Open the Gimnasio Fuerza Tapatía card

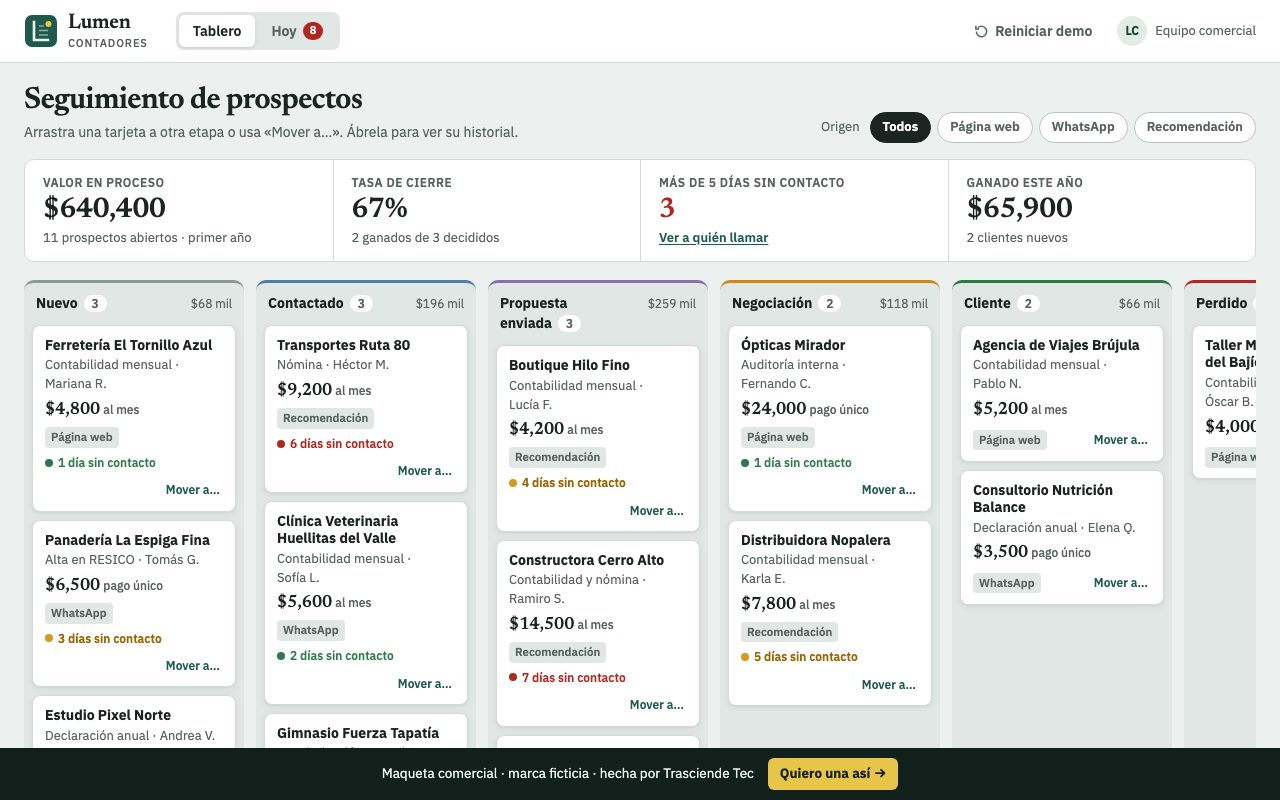pos(366,731)
